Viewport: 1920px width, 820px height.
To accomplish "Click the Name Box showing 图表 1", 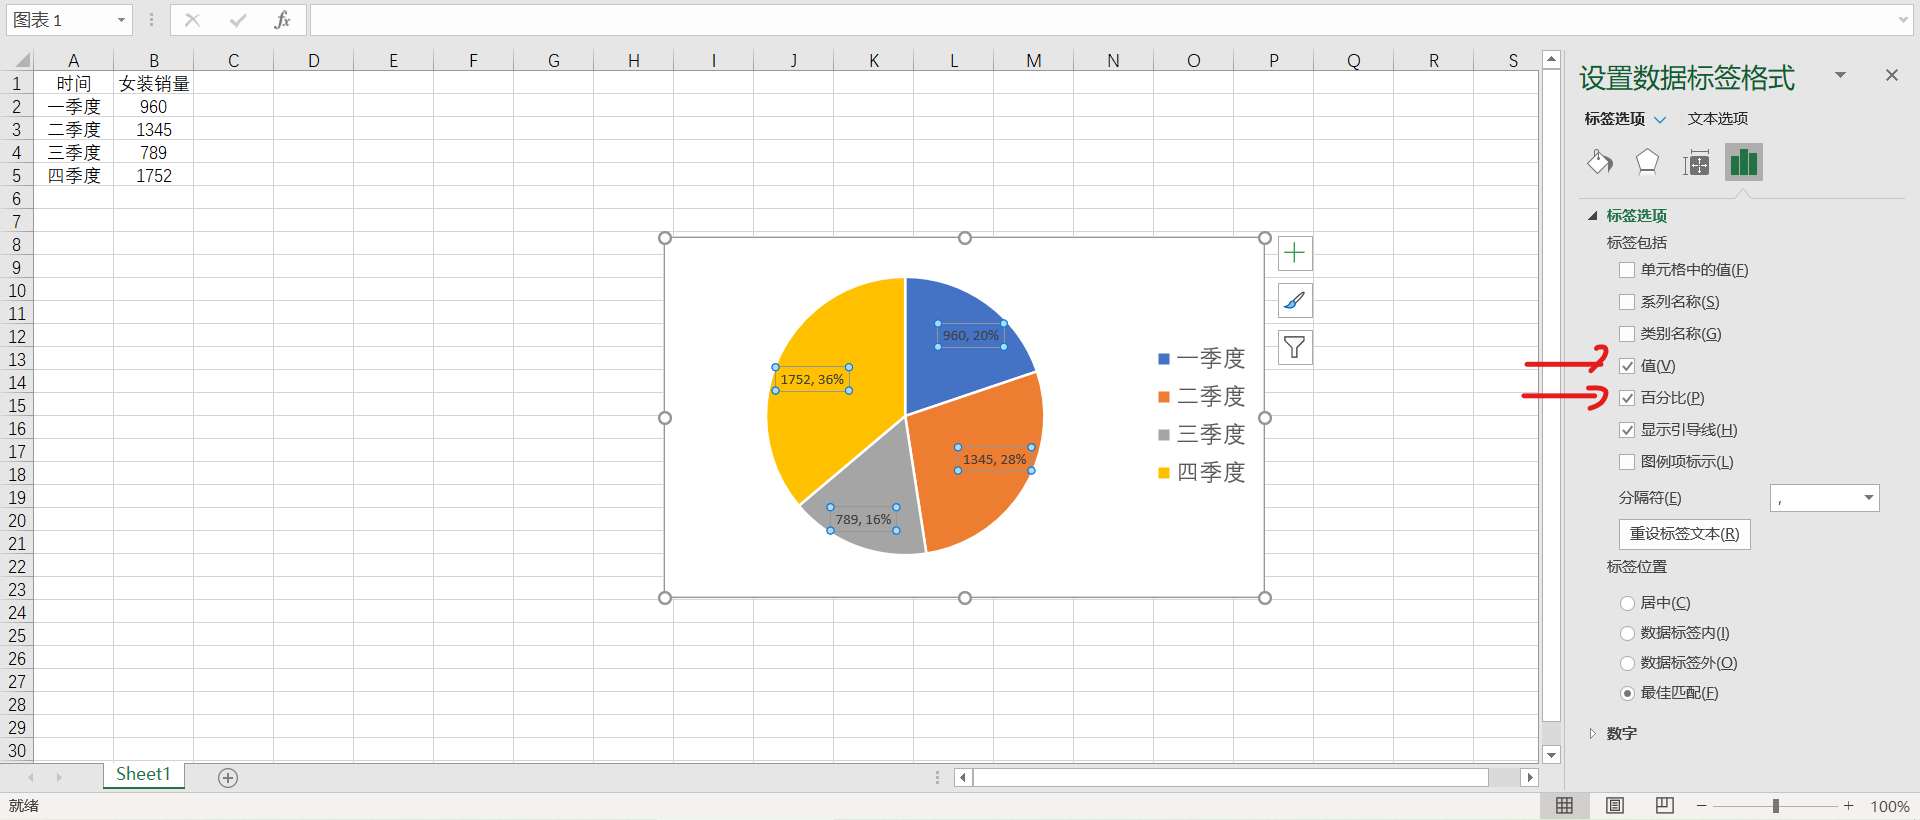I will pyautogui.click(x=60, y=20).
